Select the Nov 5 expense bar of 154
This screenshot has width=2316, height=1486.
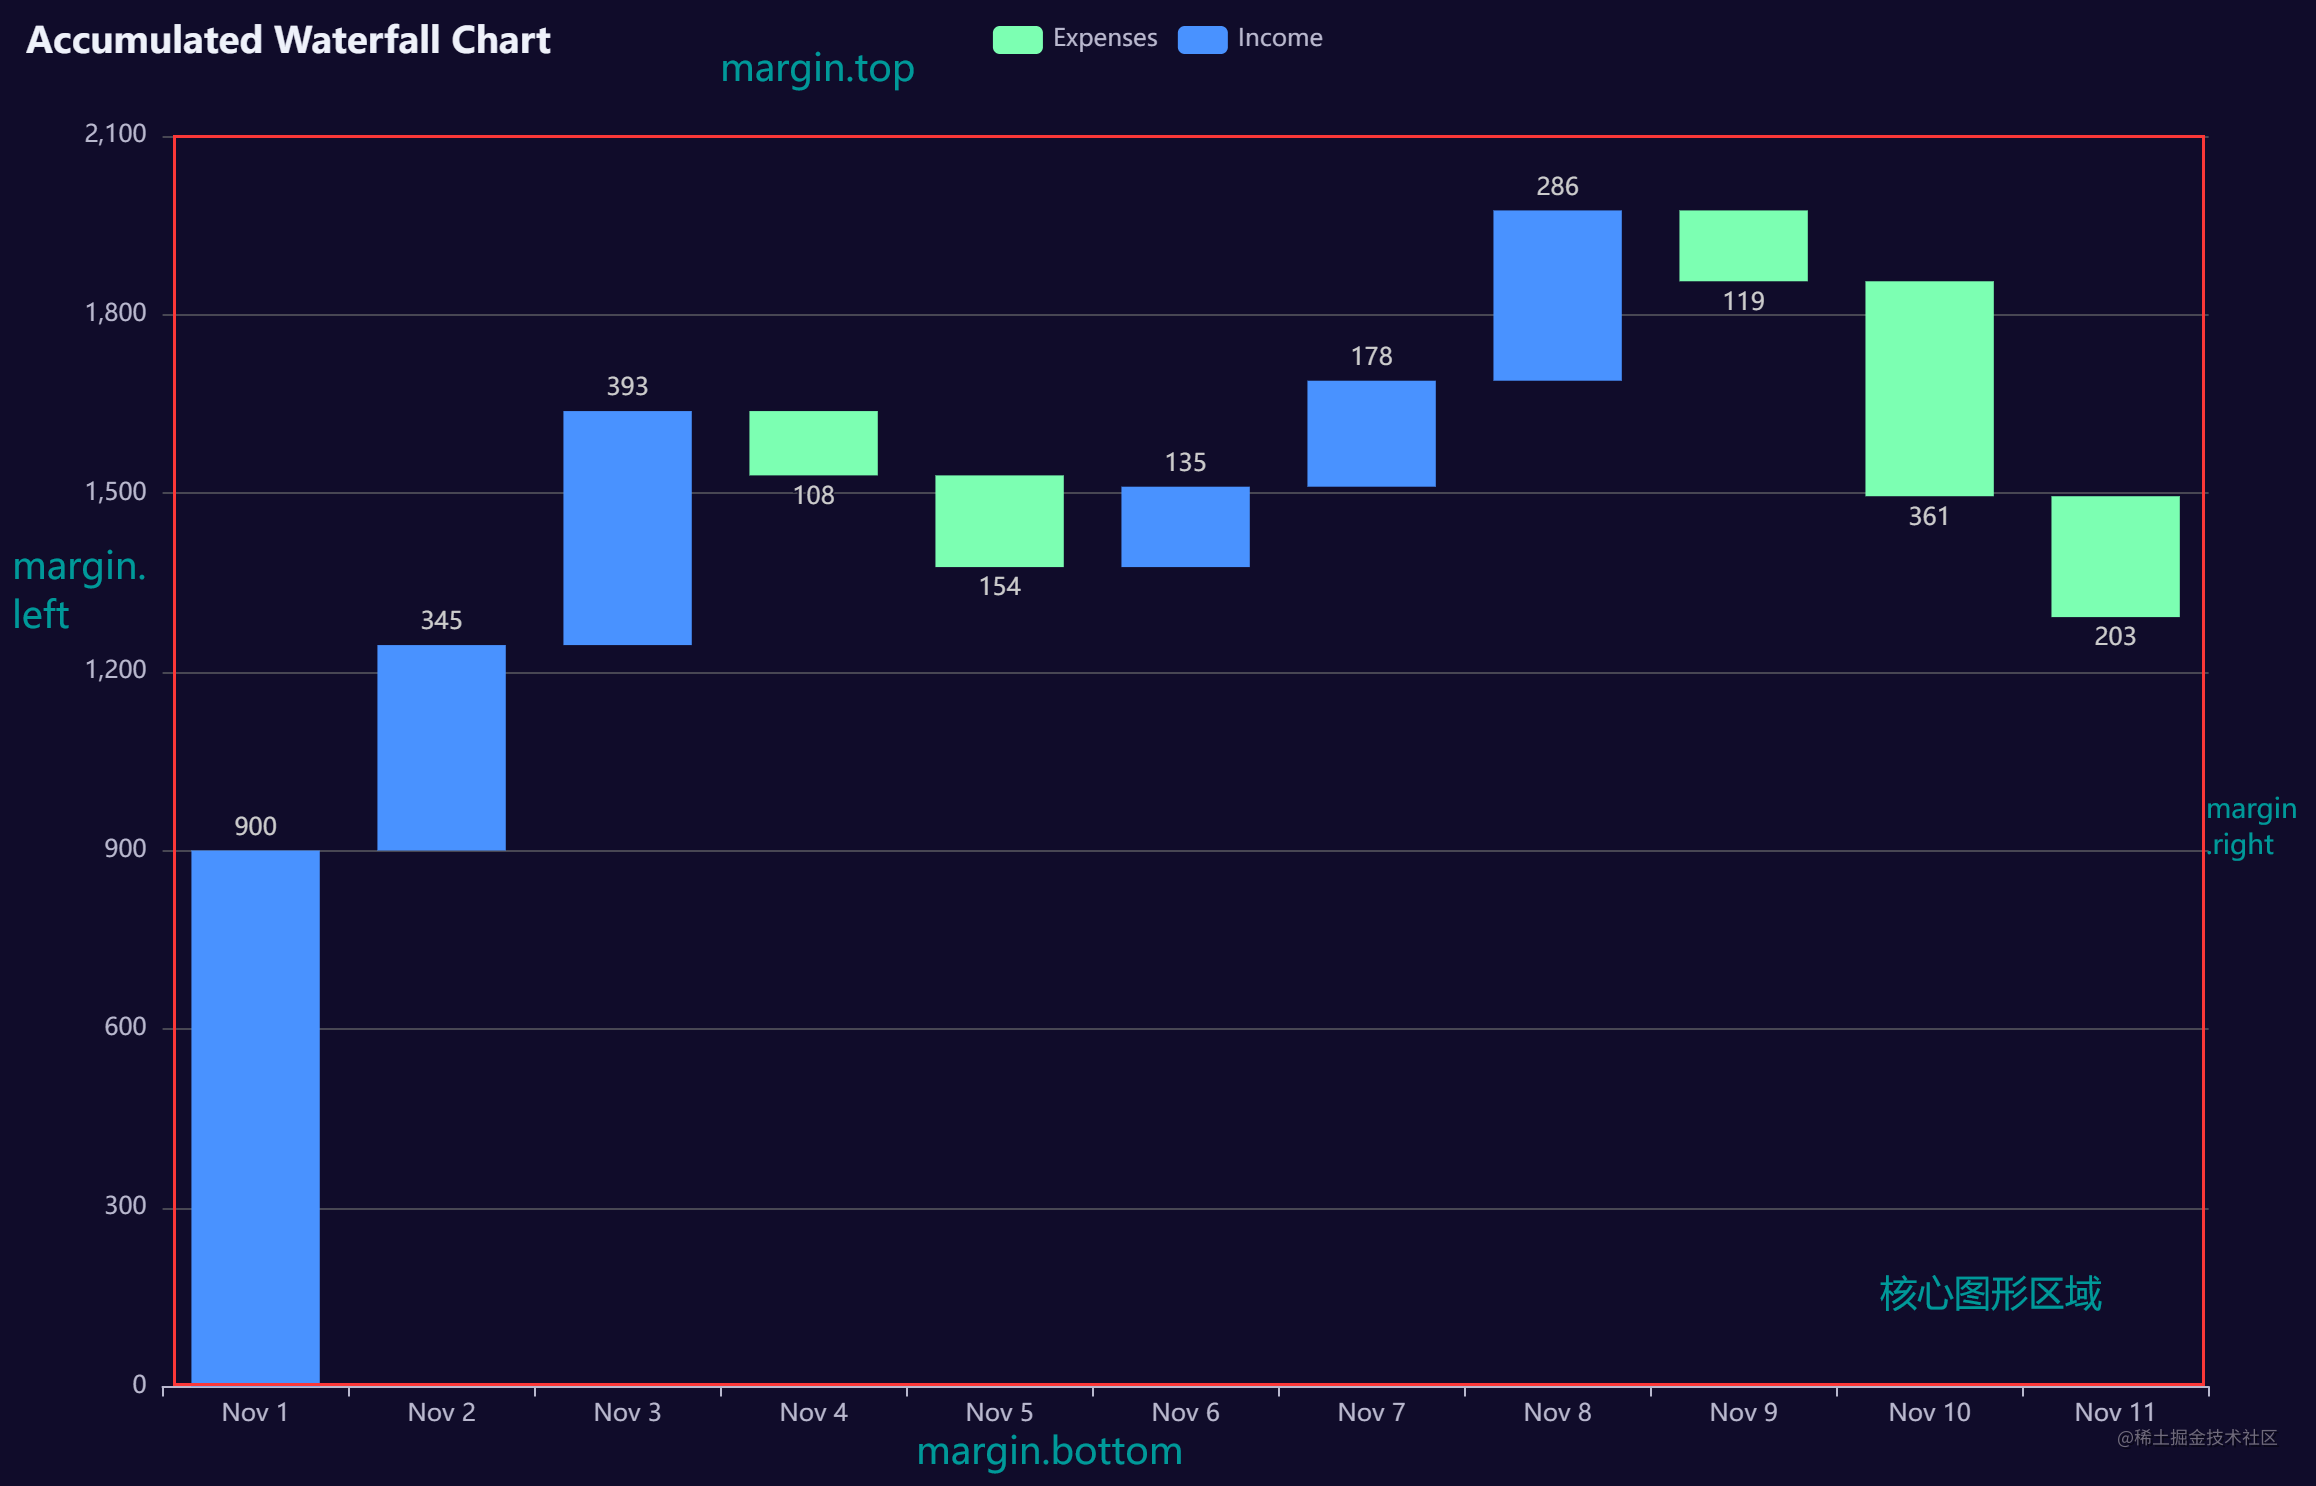point(999,521)
